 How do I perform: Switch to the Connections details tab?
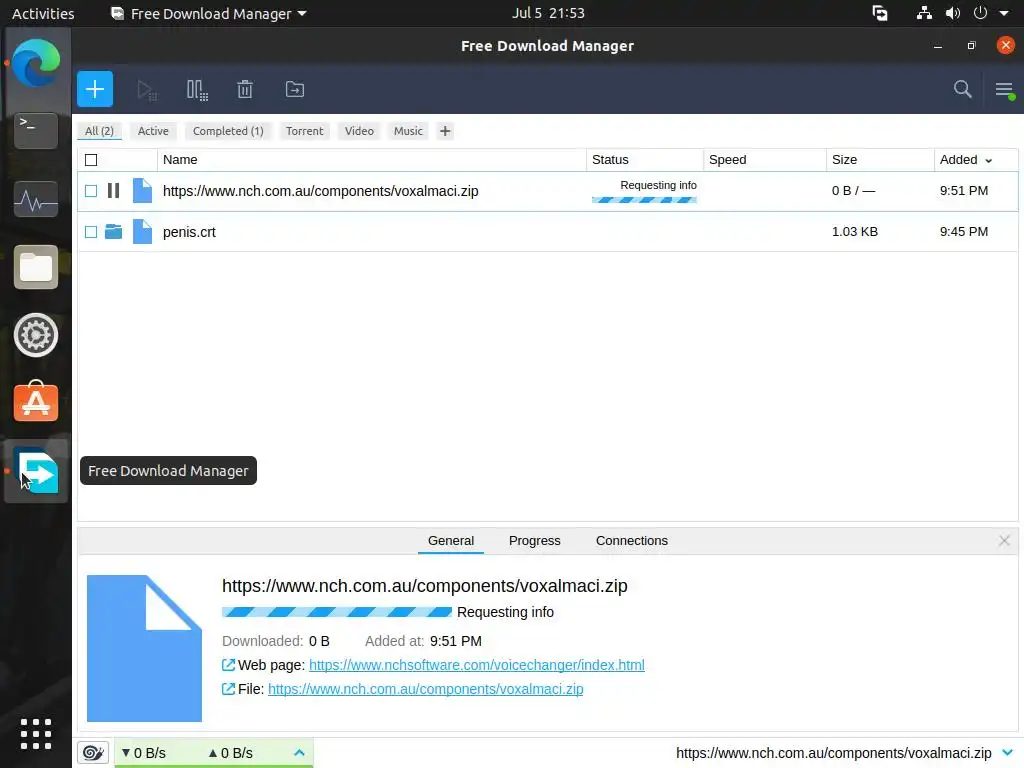[x=632, y=541]
